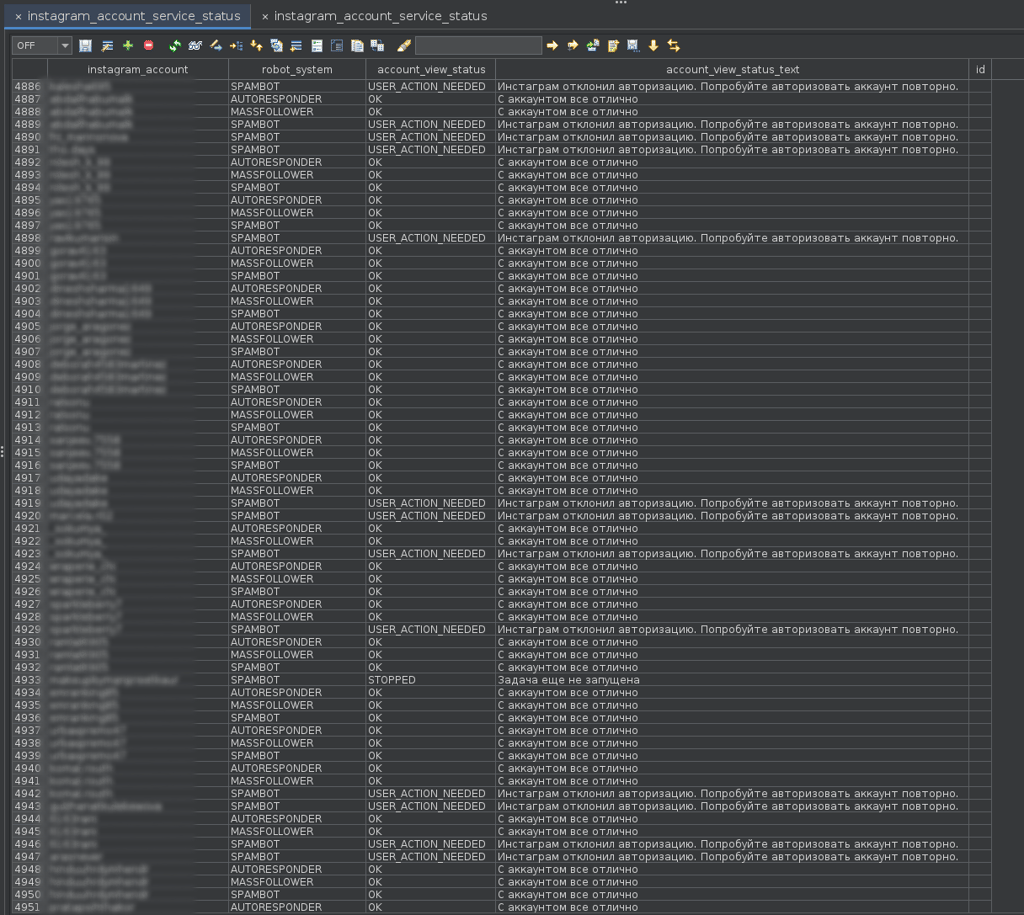The width and height of the screenshot is (1024, 915).
Task: Close the first instagram_account_service_status tab
Action: coord(18,16)
